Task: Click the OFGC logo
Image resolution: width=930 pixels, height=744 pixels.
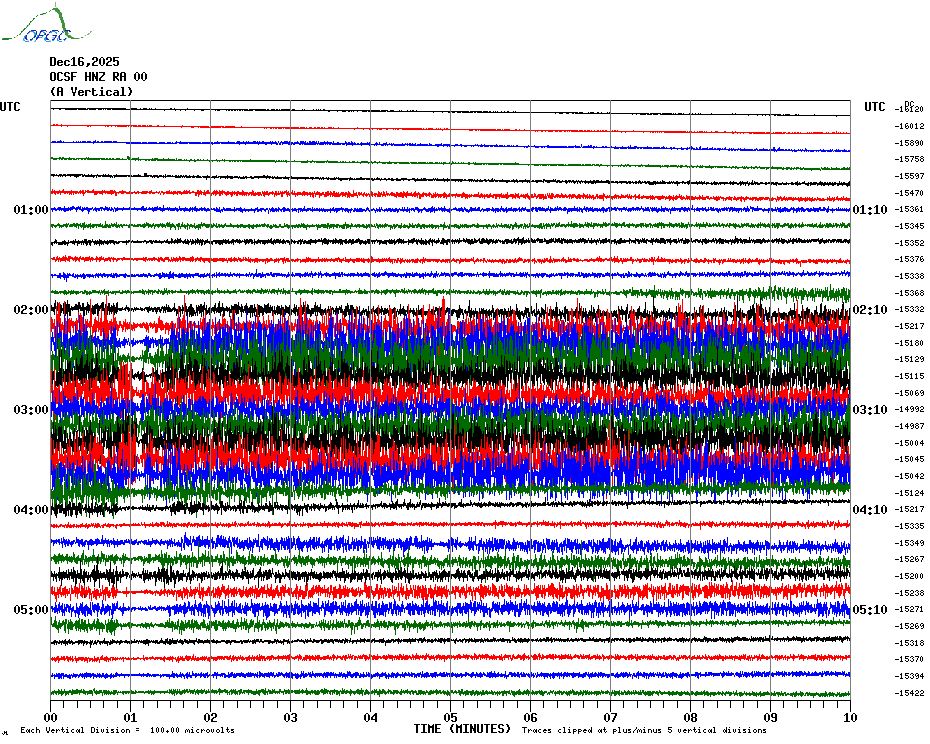Action: coord(47,24)
